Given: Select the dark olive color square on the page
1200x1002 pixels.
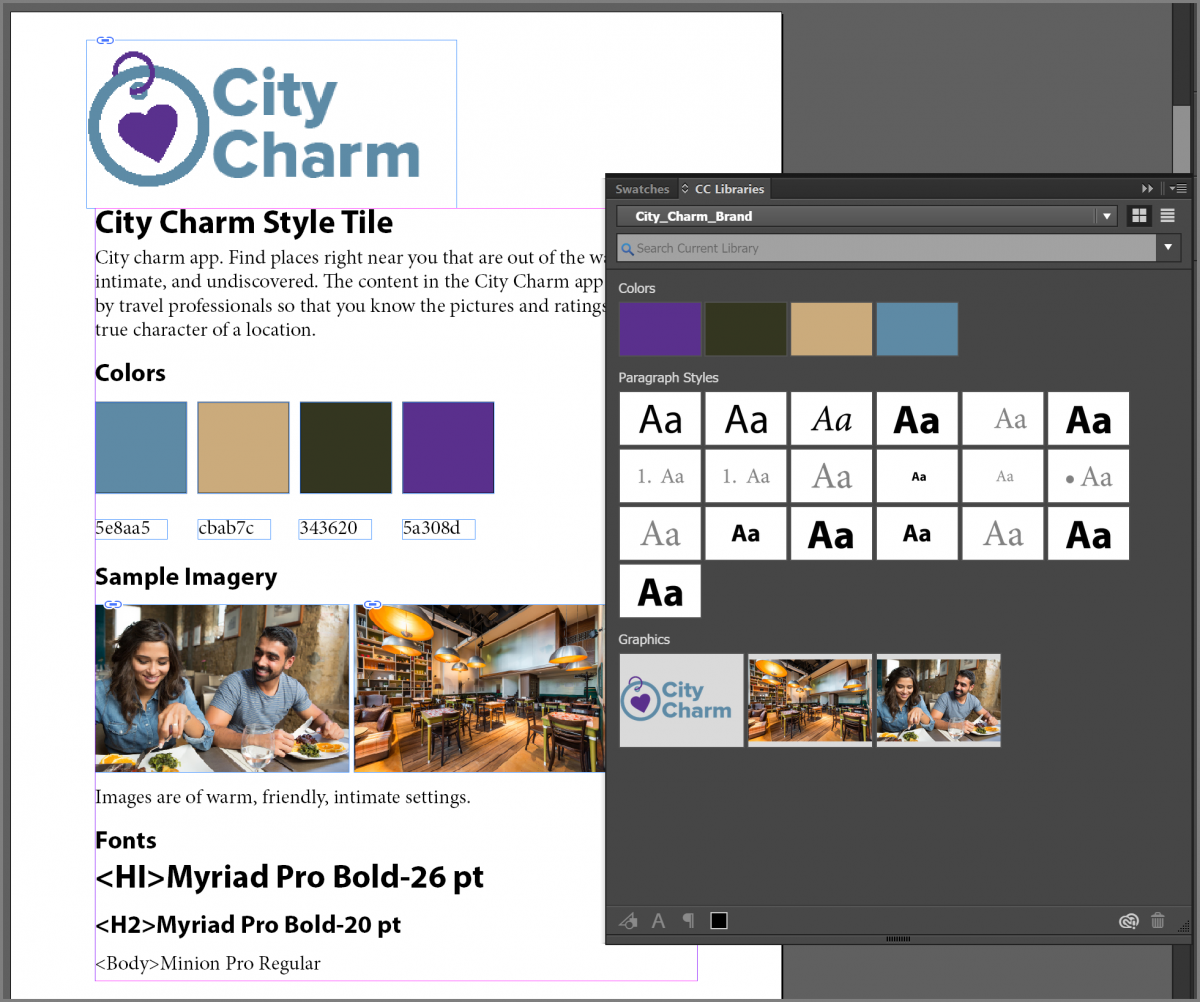Looking at the screenshot, I should coord(346,447).
